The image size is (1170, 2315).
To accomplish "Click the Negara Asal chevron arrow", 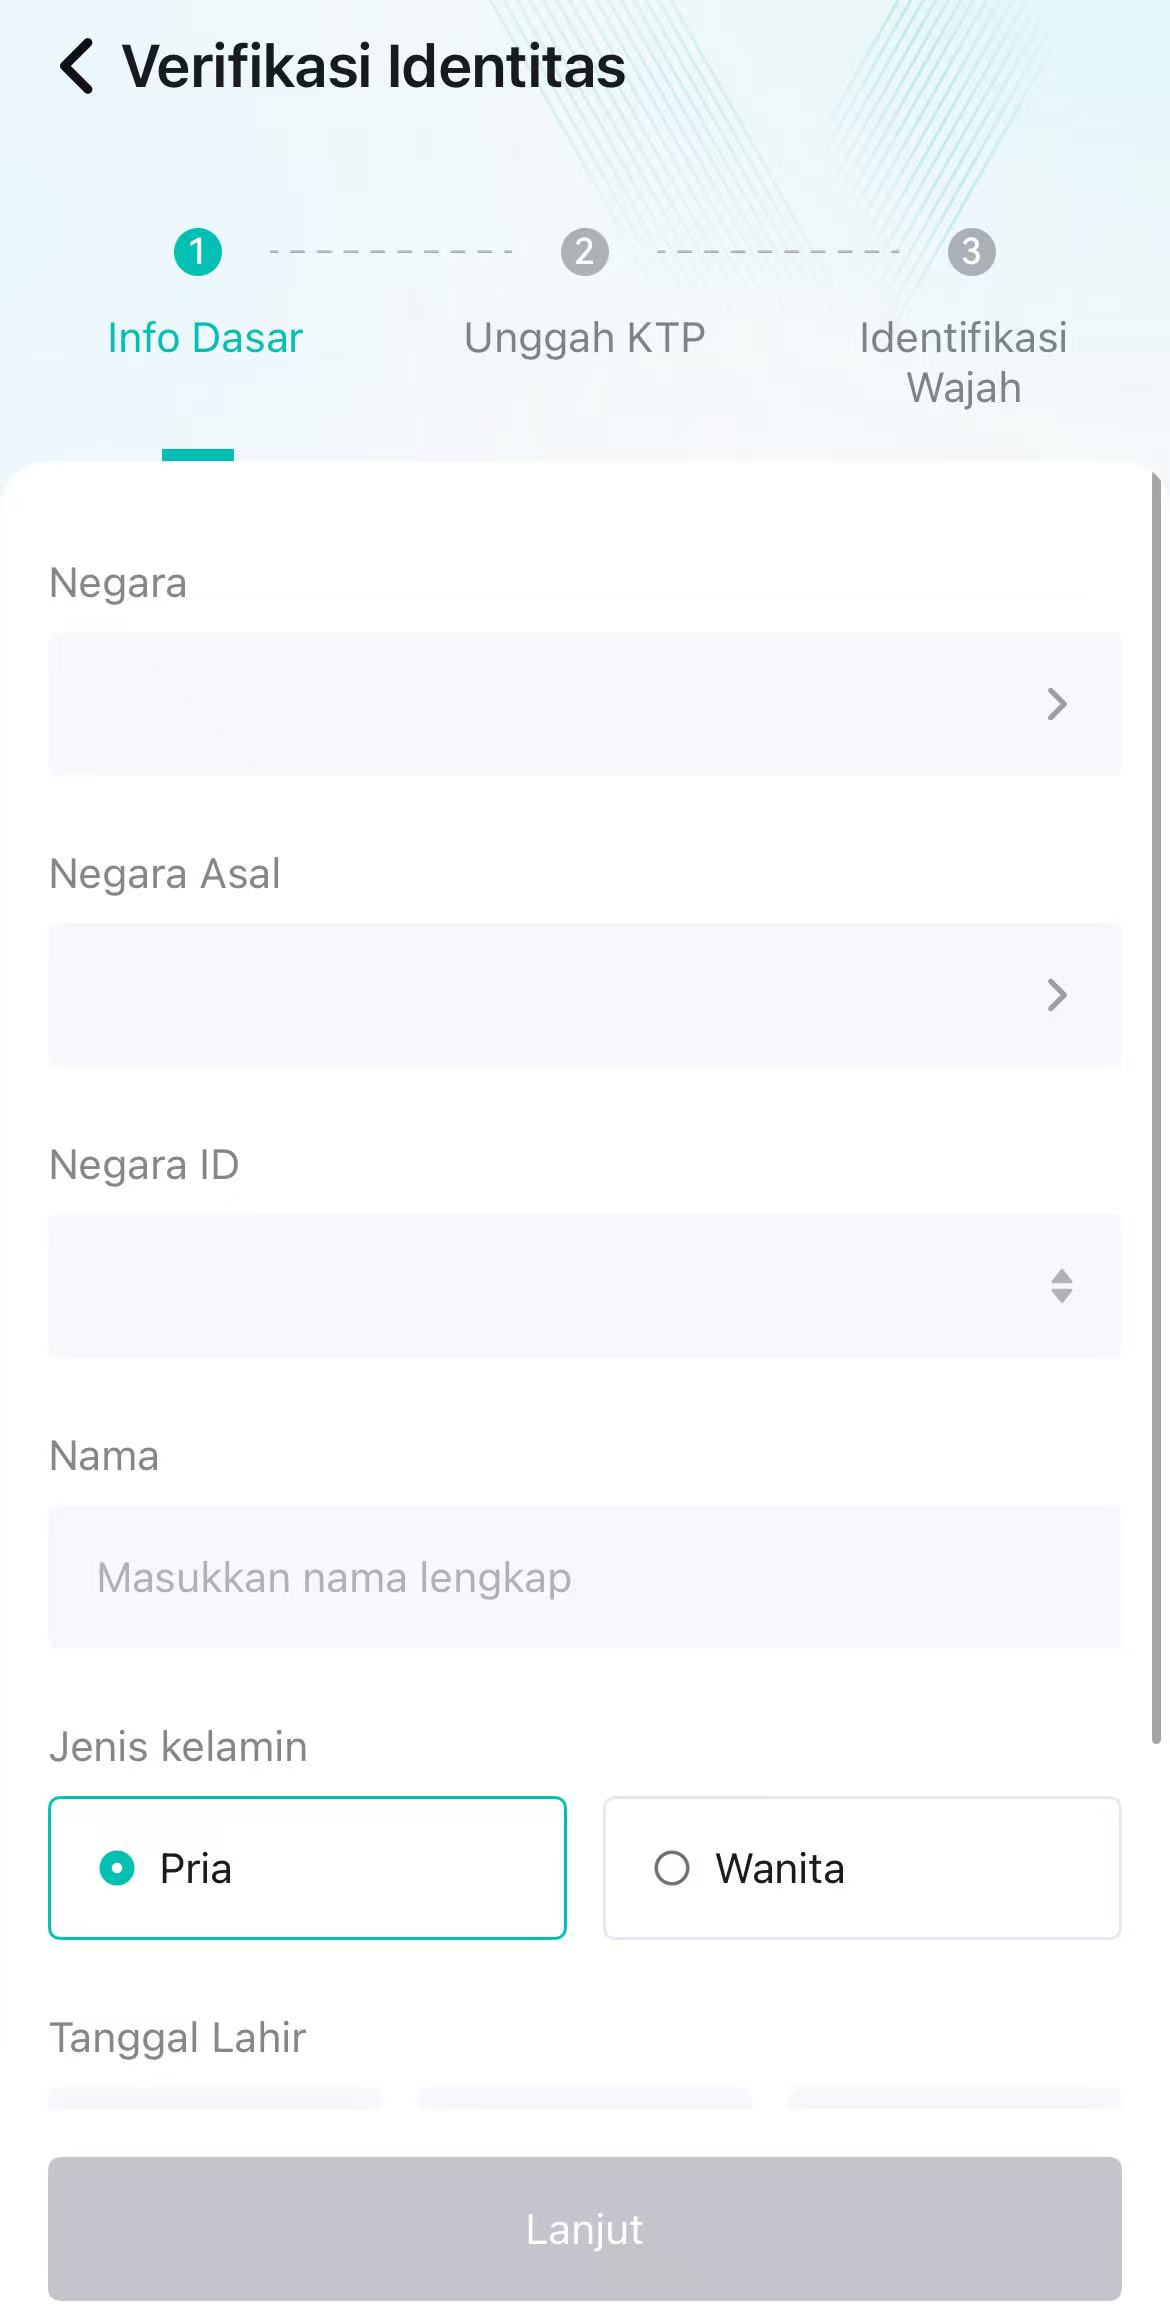I will tap(1057, 995).
